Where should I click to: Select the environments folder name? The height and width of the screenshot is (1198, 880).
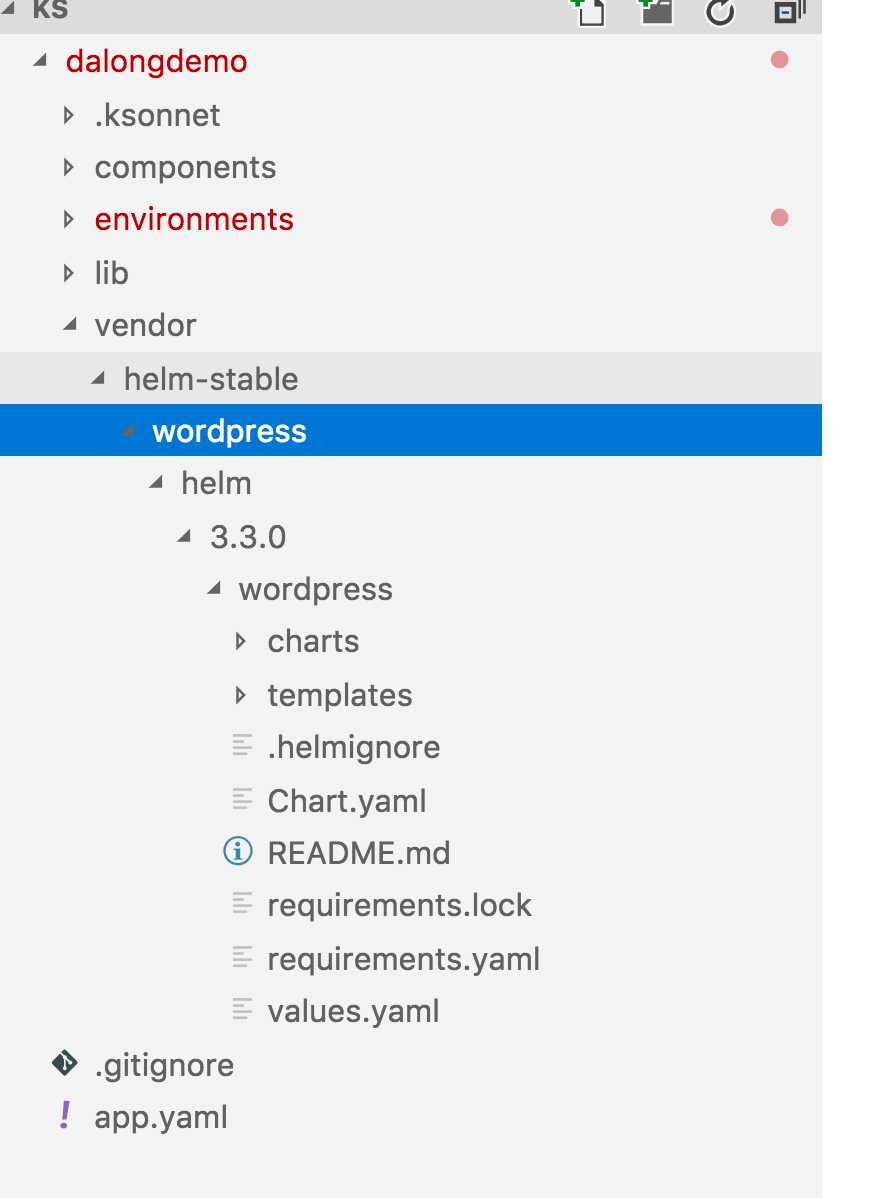tap(194, 219)
